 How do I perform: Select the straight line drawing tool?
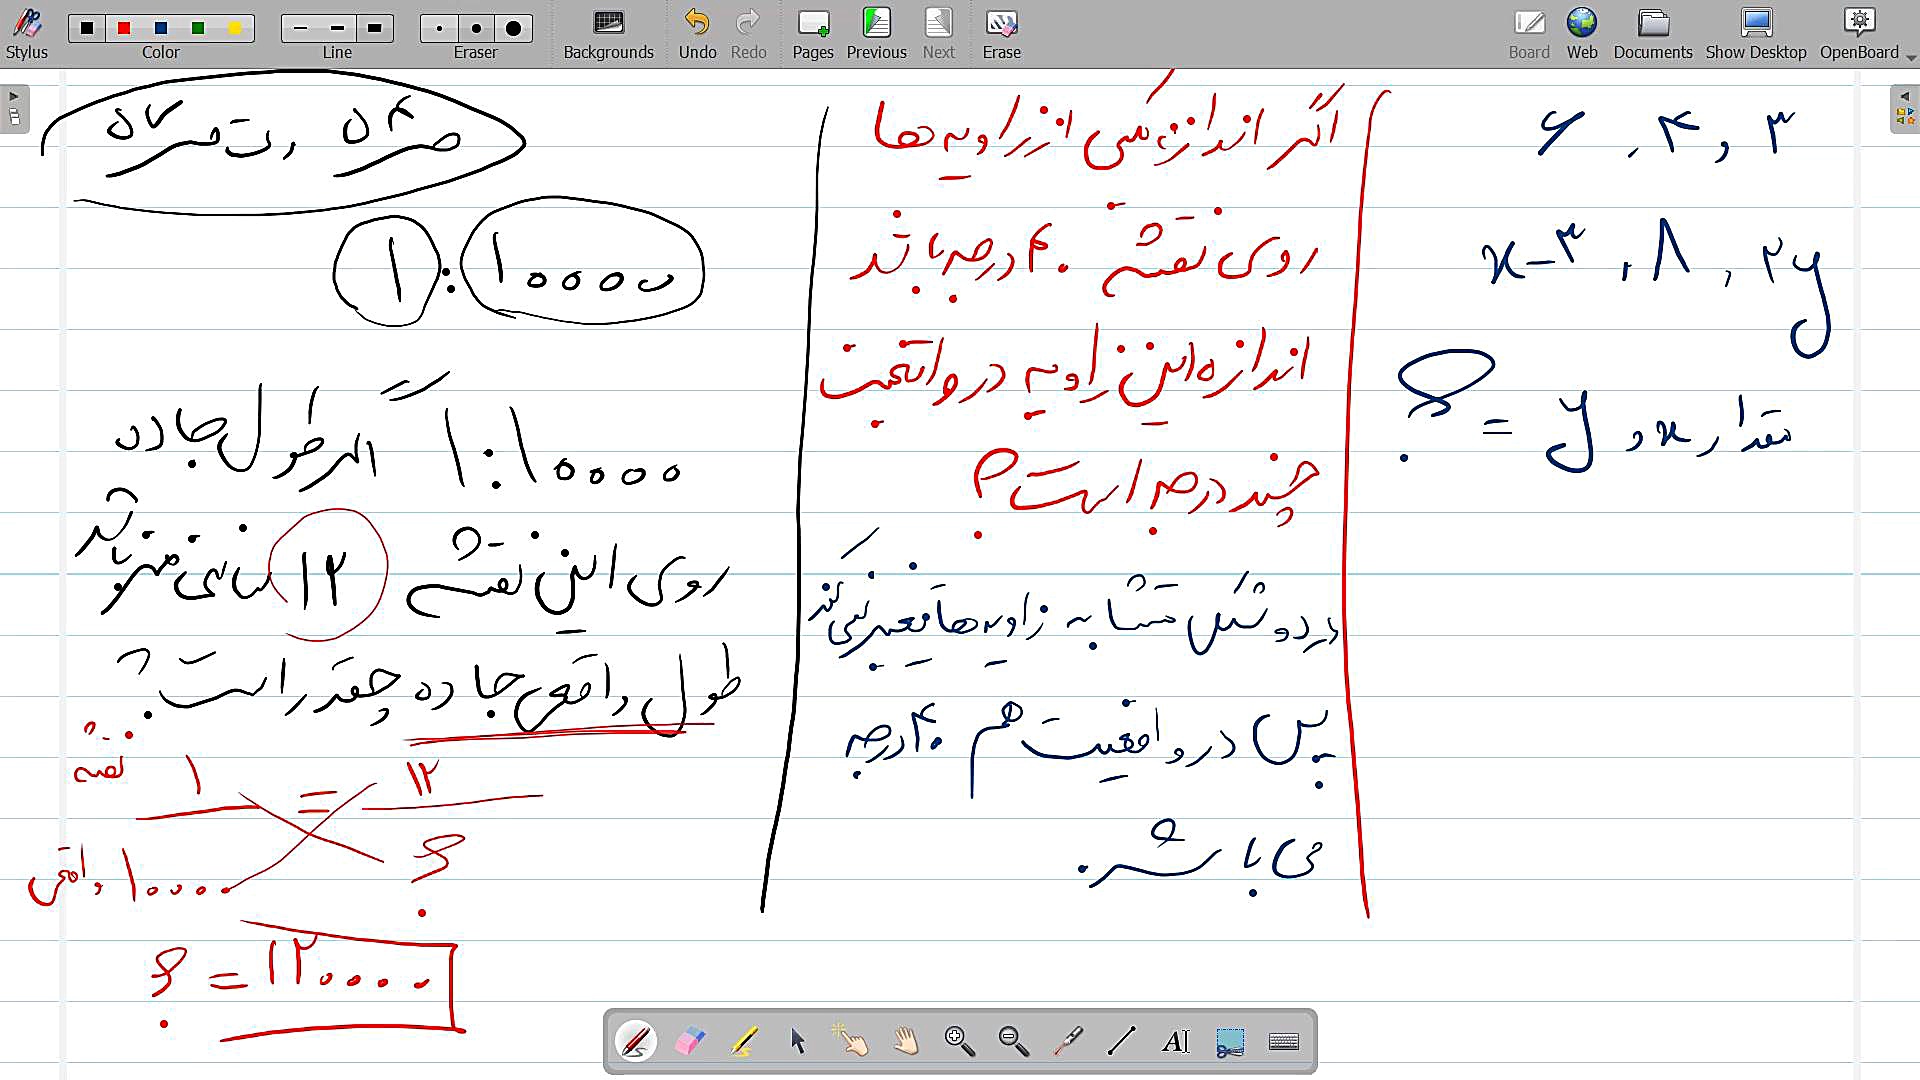[x=1122, y=1042]
